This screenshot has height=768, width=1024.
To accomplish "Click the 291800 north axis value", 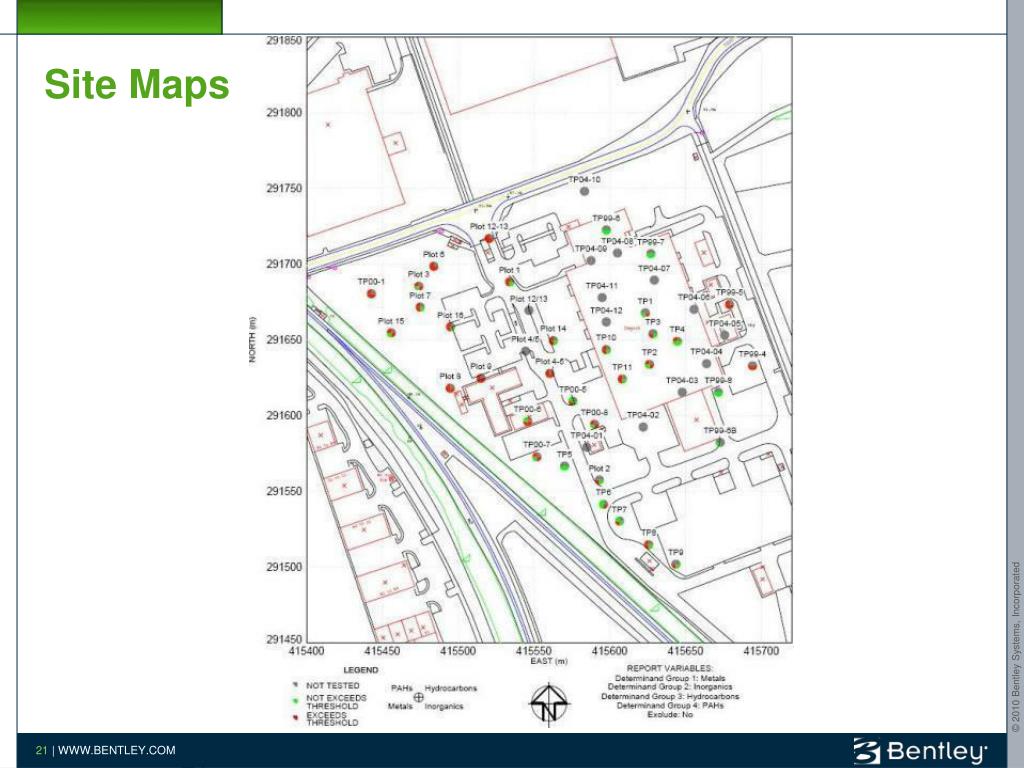I will (x=284, y=112).
